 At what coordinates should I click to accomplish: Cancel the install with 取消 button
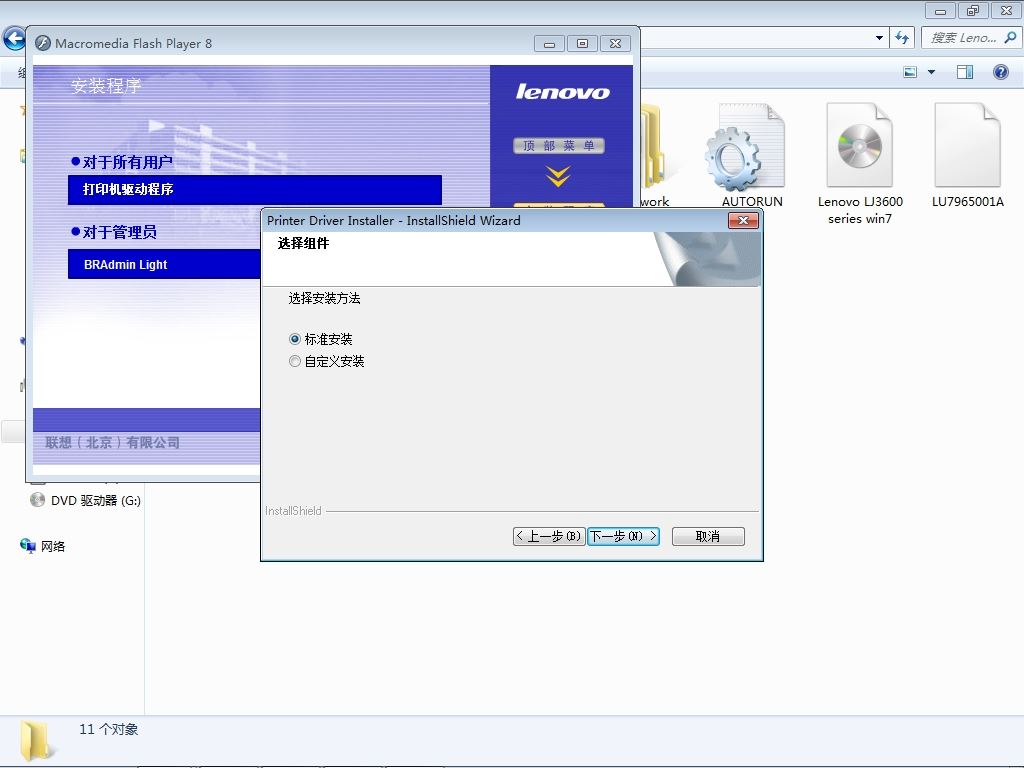click(x=708, y=536)
